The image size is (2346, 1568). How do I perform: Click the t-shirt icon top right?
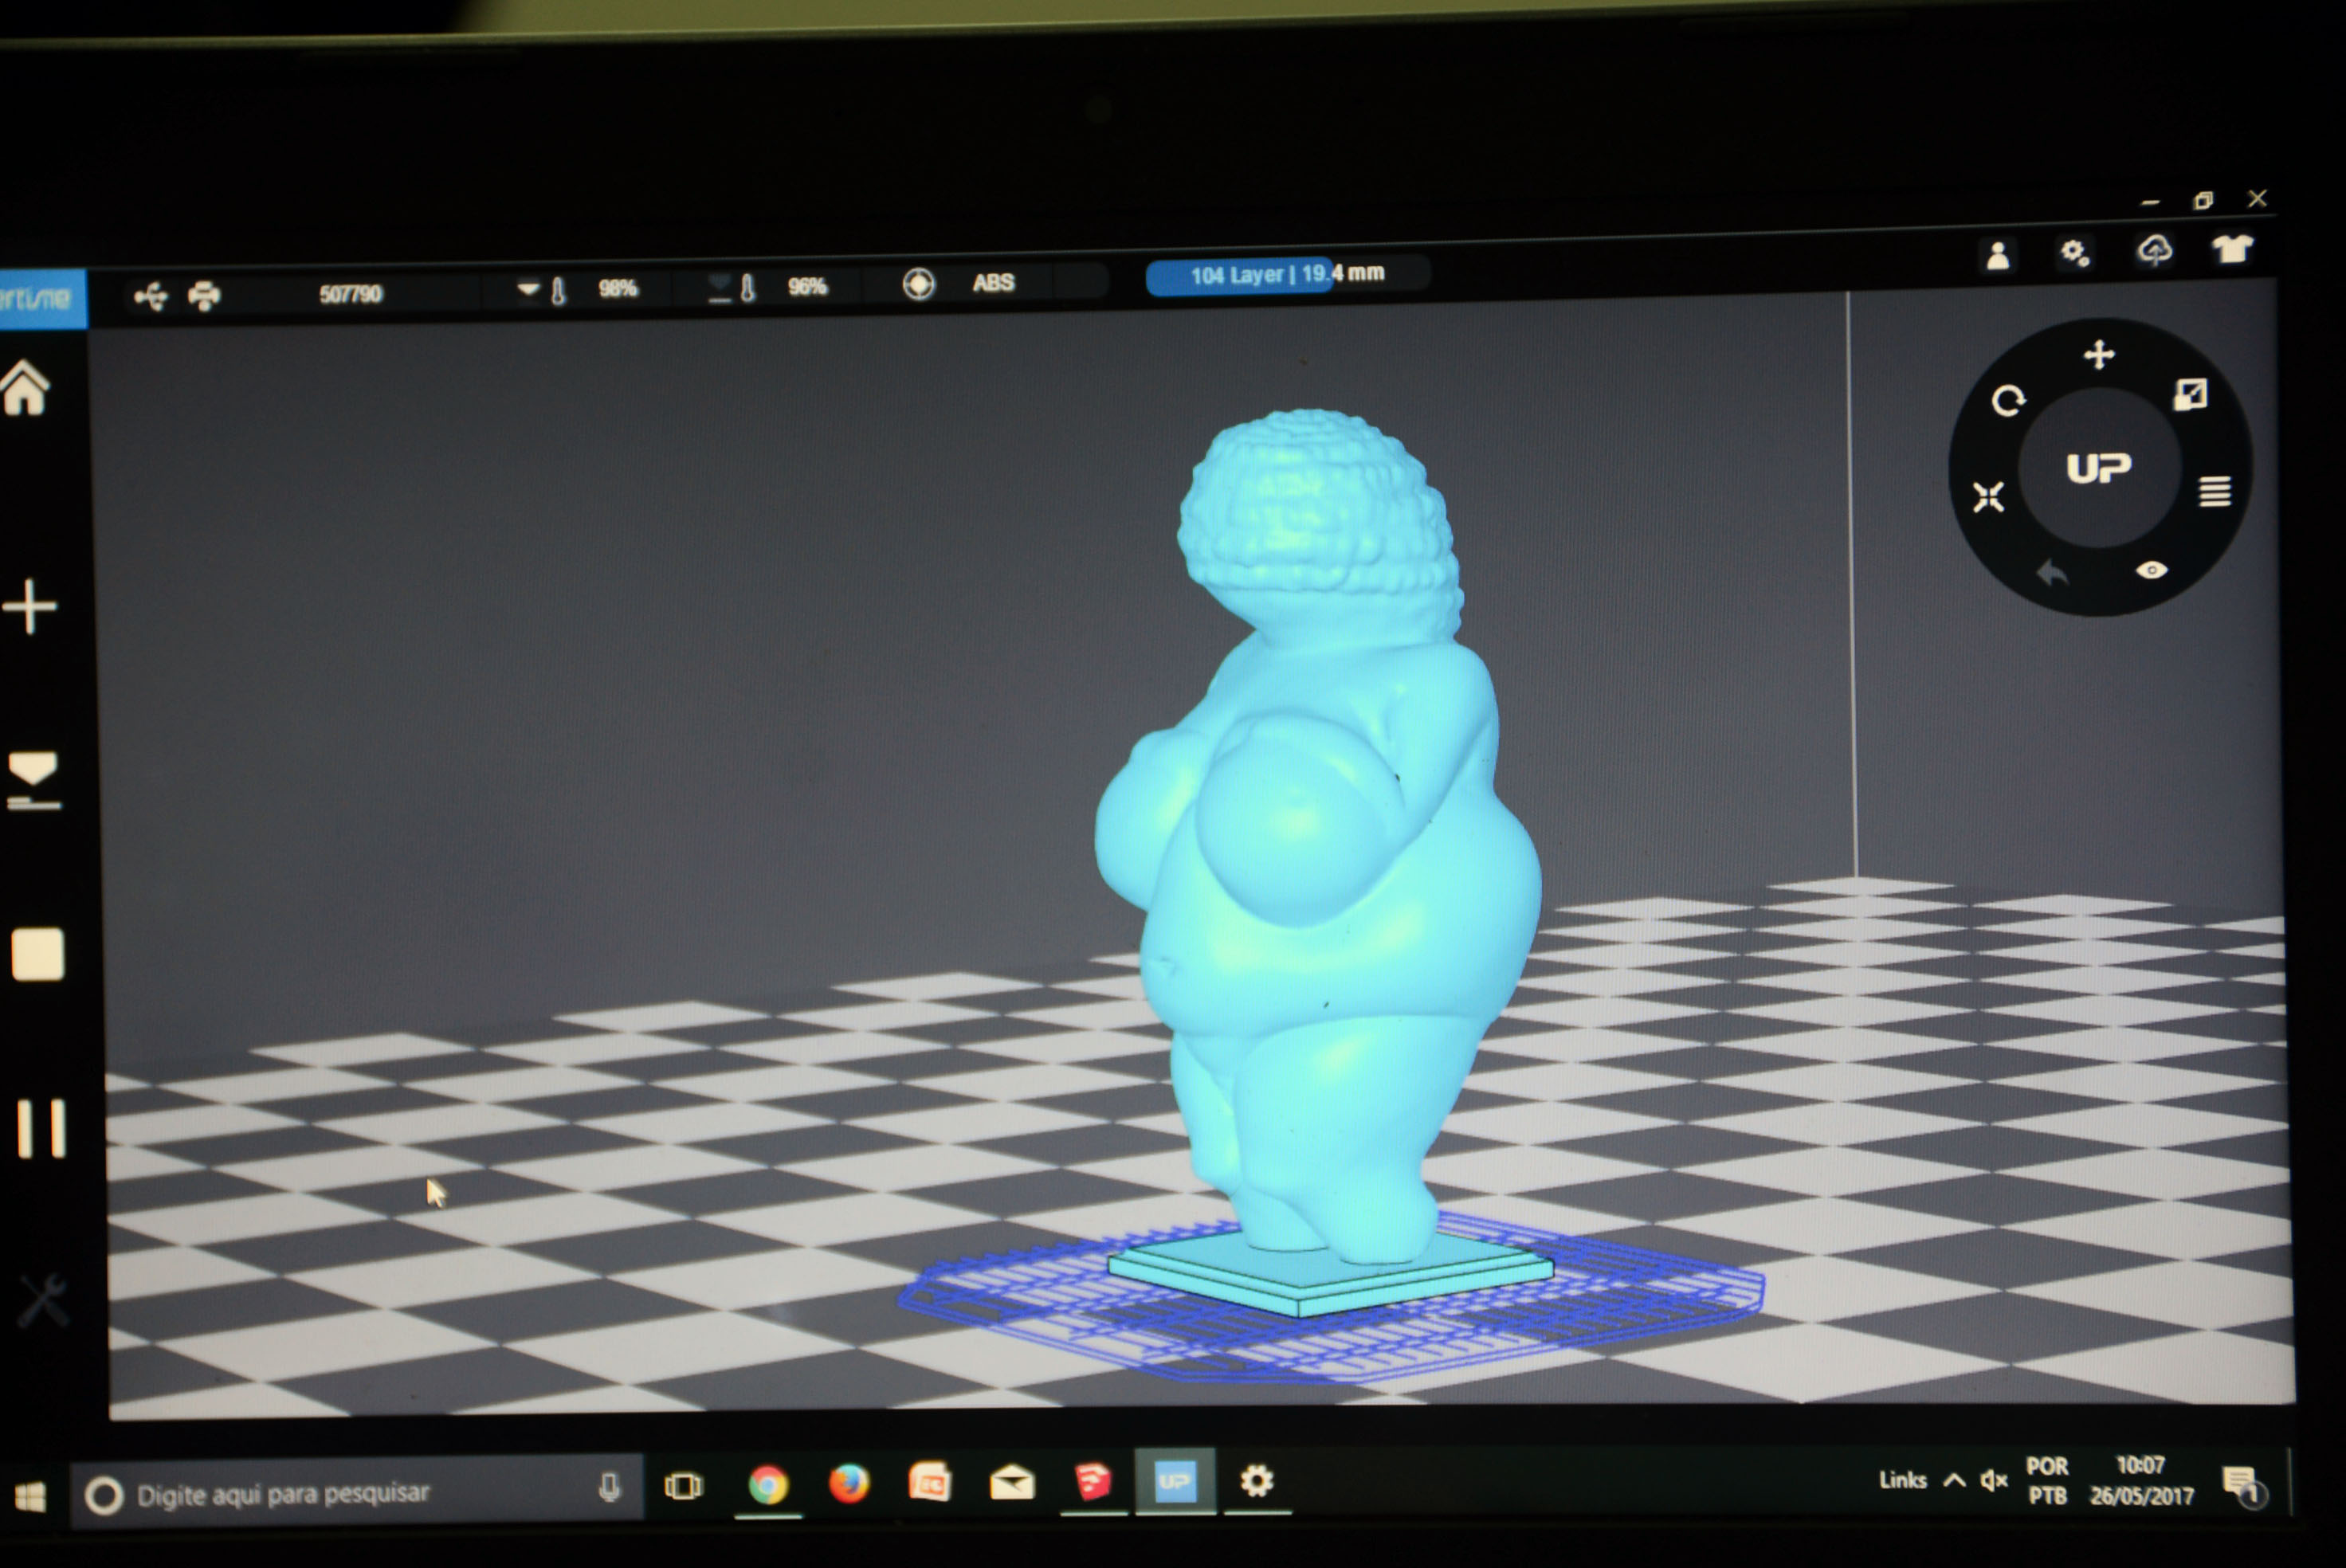[2232, 248]
